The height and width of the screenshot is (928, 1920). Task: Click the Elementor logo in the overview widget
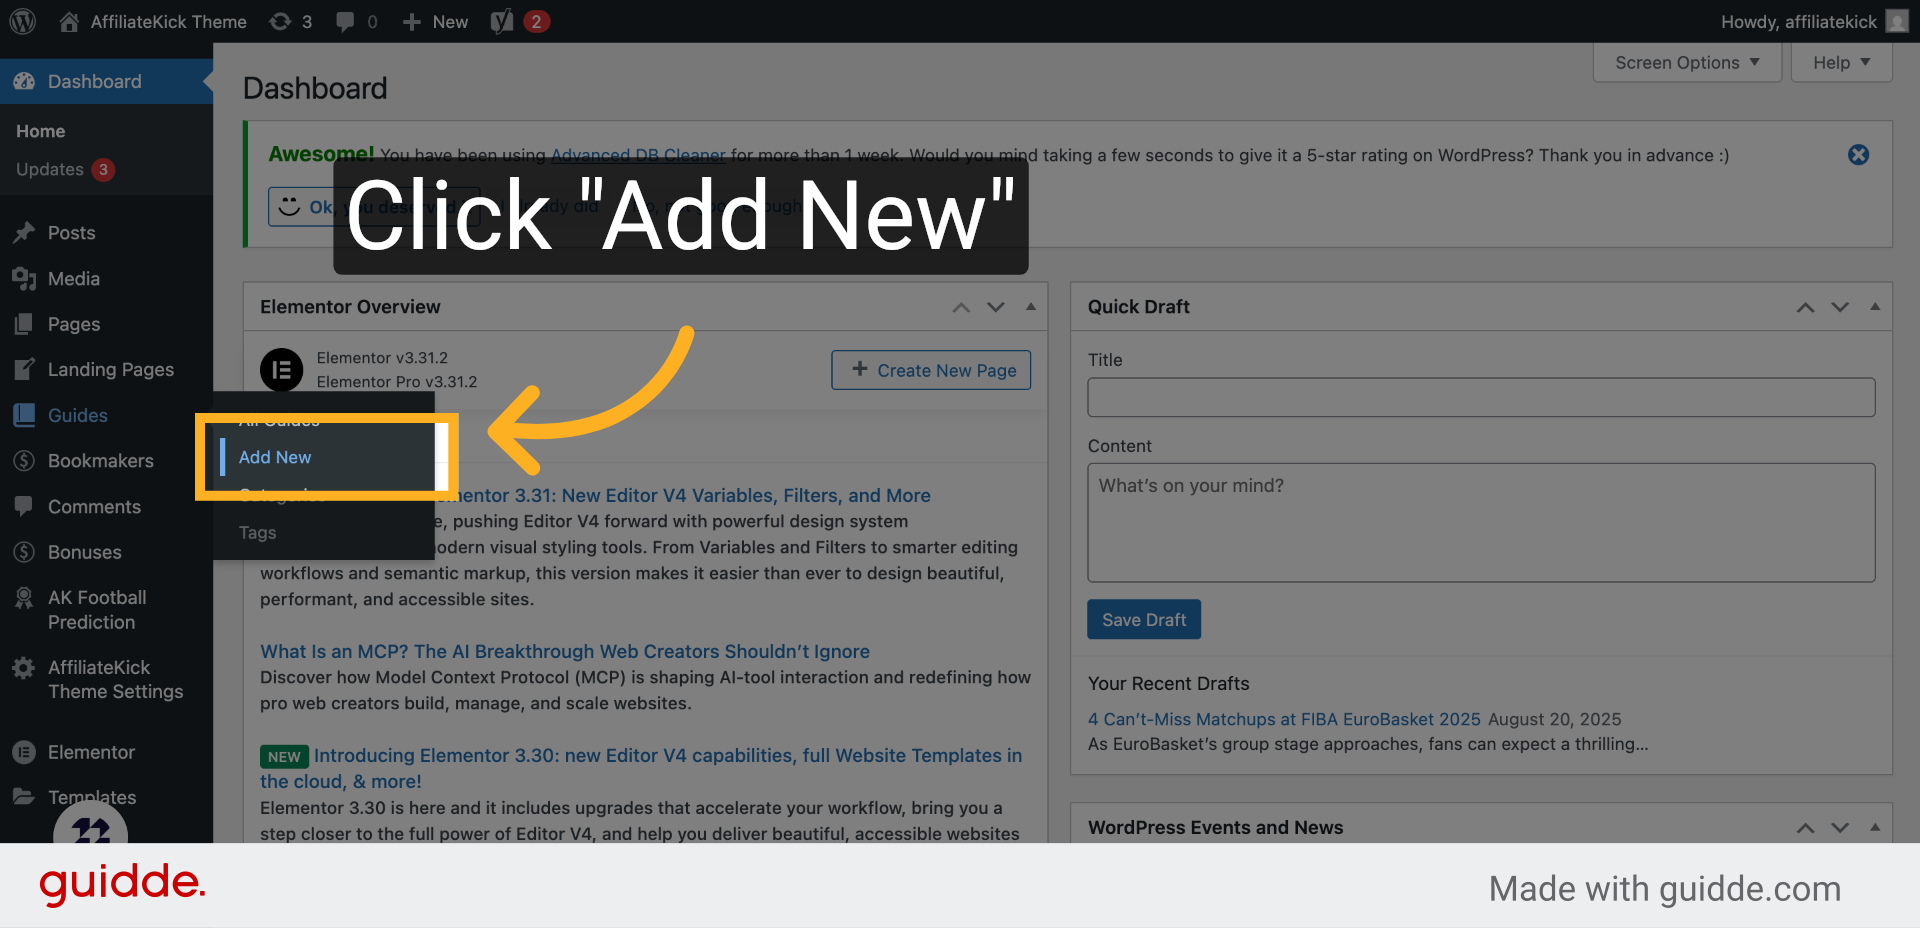282,370
